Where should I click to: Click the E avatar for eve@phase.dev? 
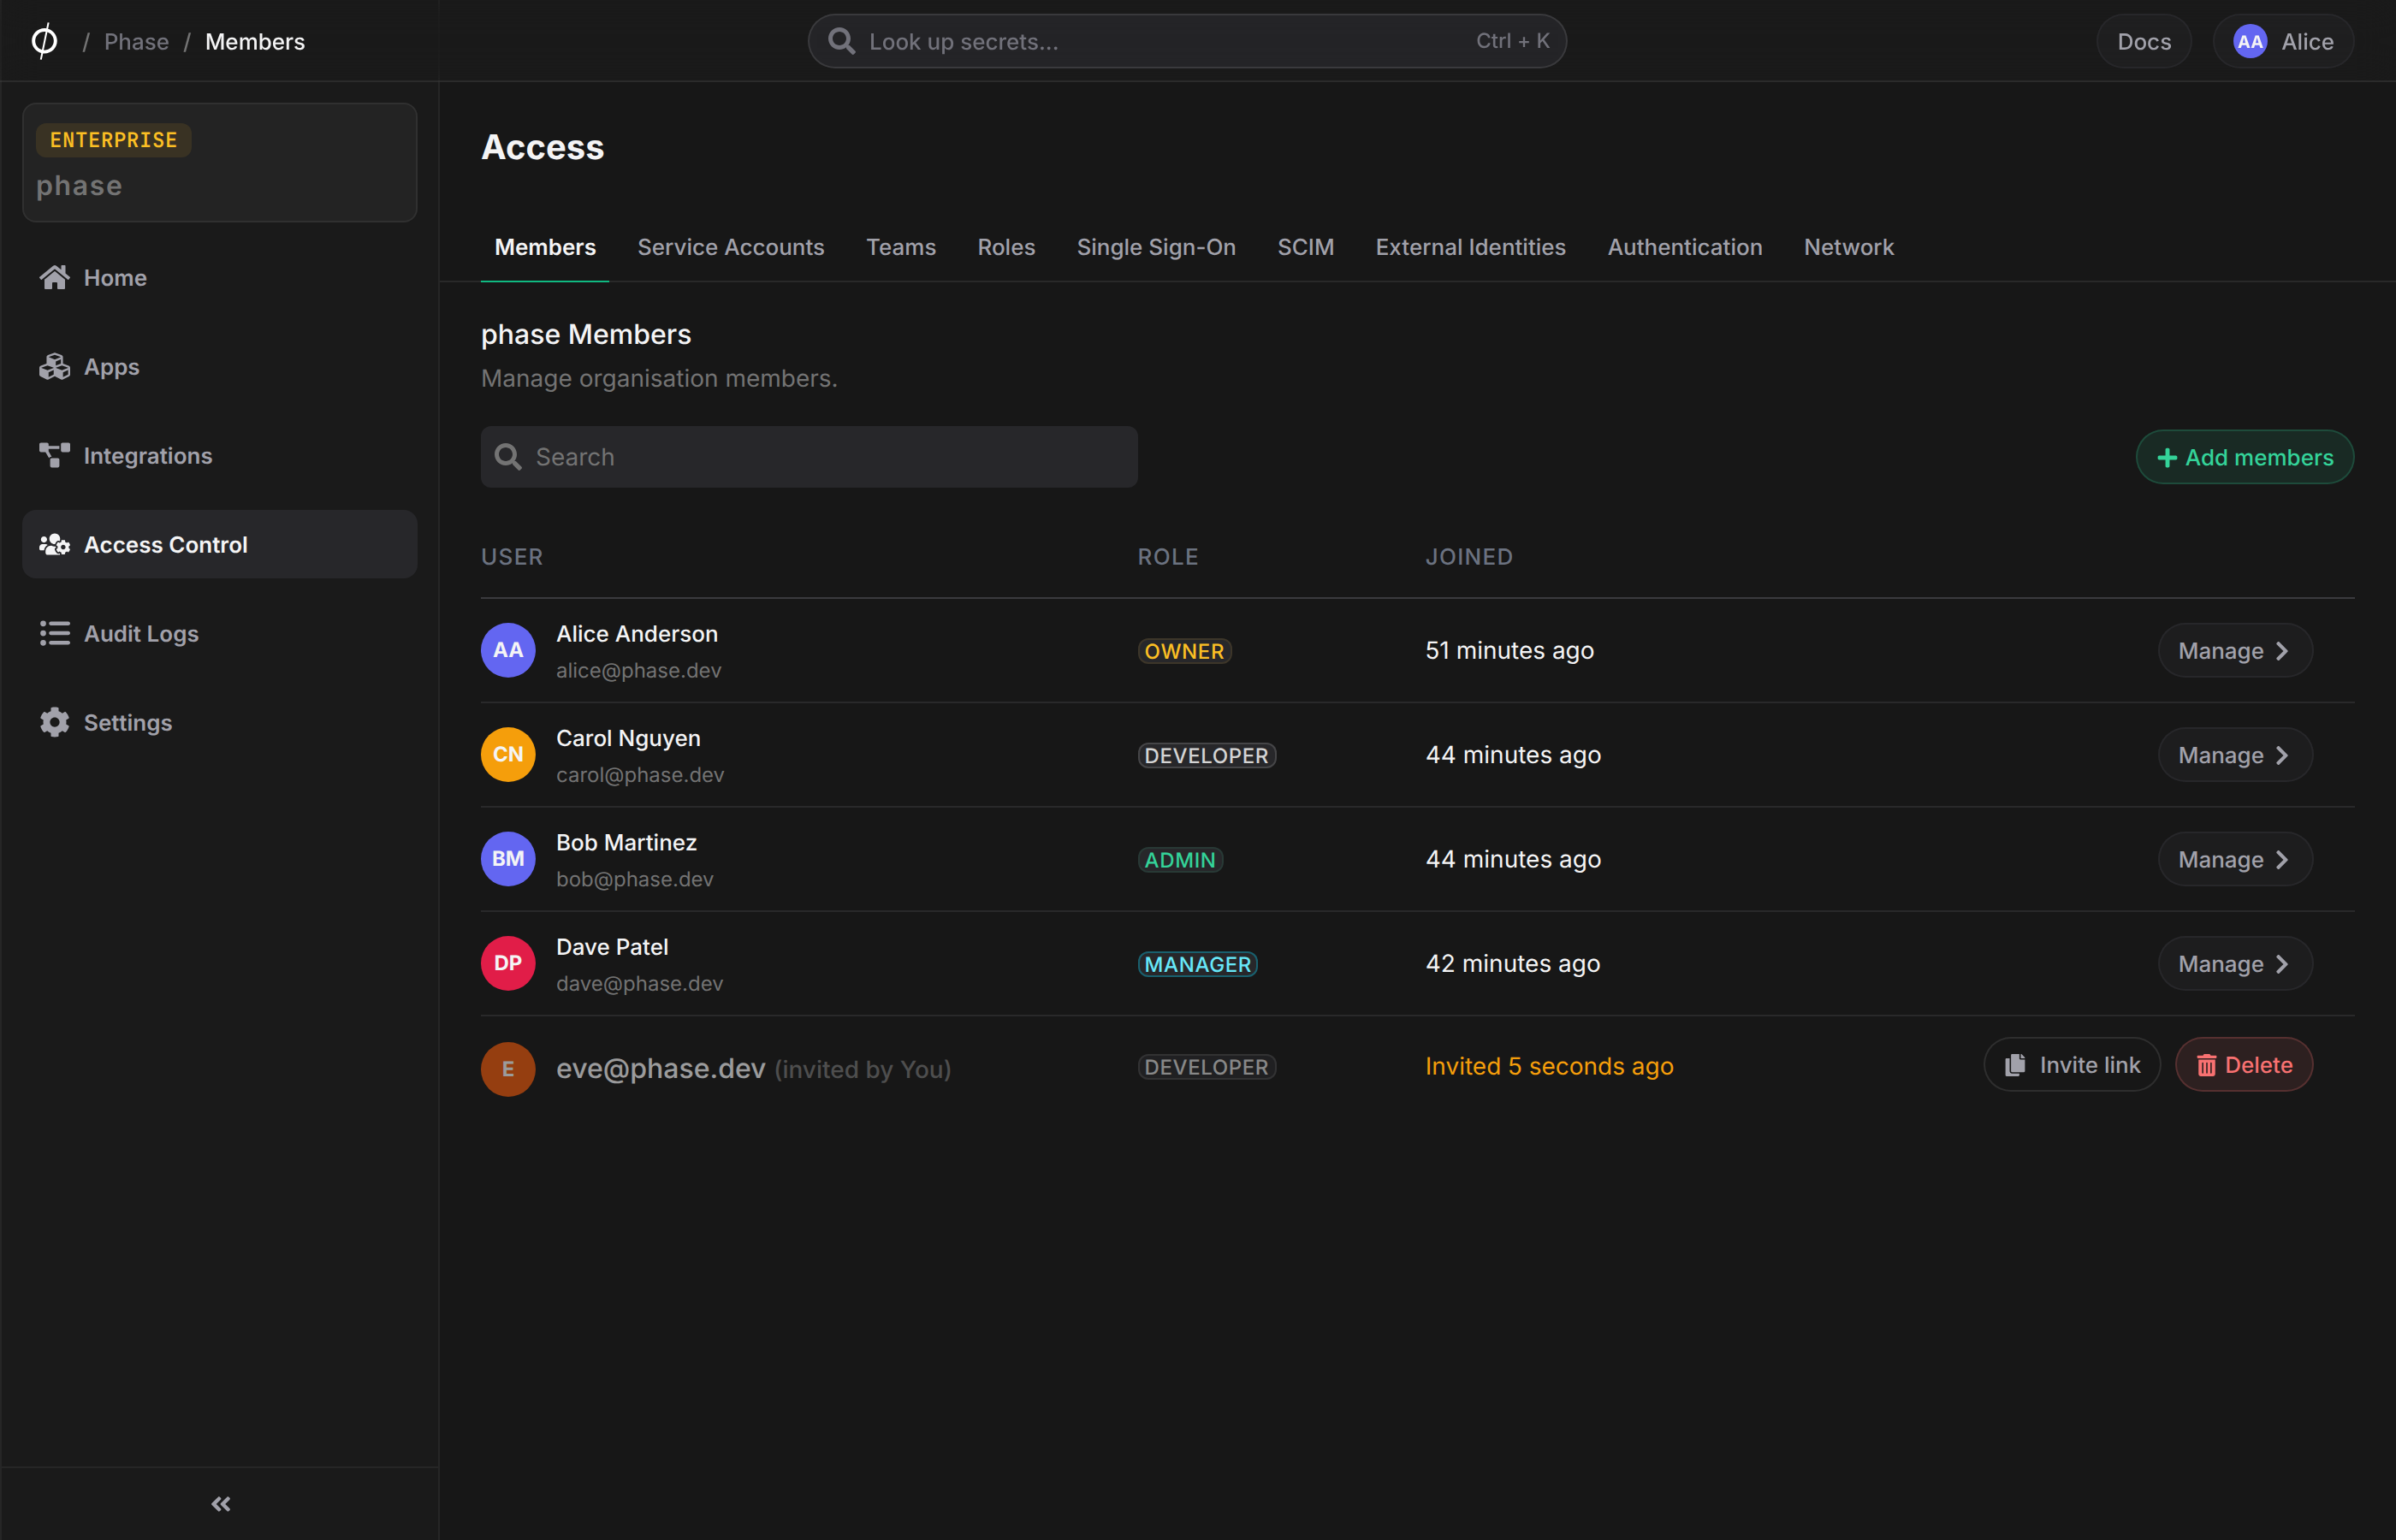(508, 1068)
